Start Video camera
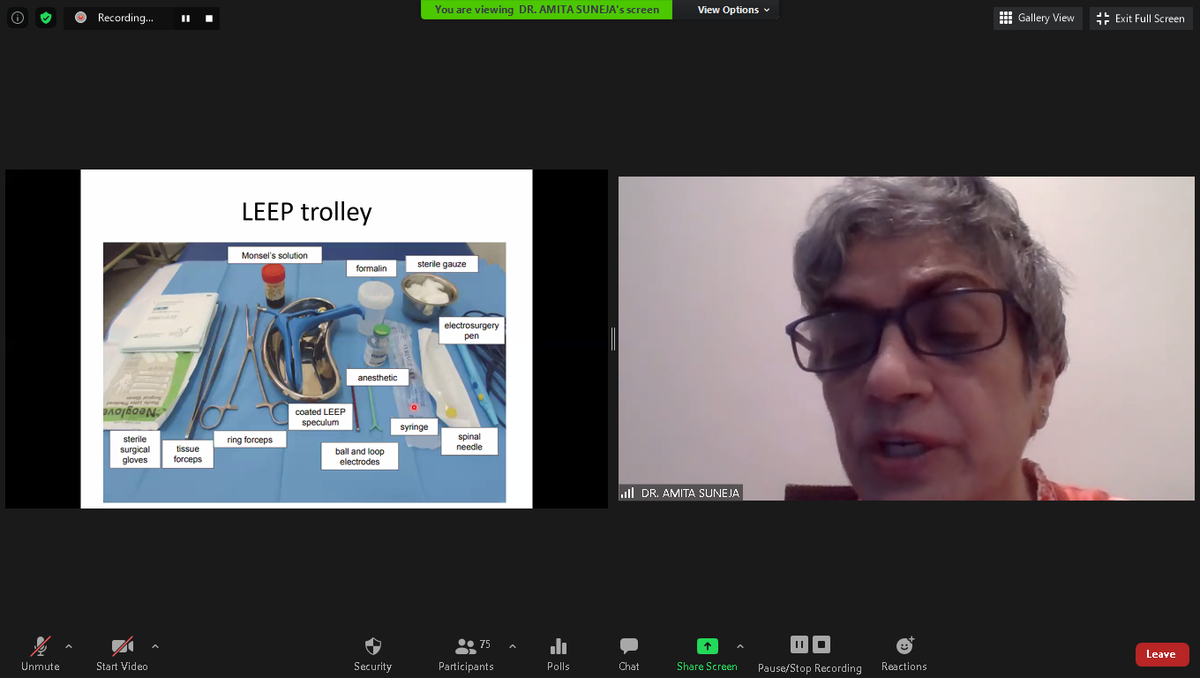The height and width of the screenshot is (678, 1200). pyautogui.click(x=122, y=653)
